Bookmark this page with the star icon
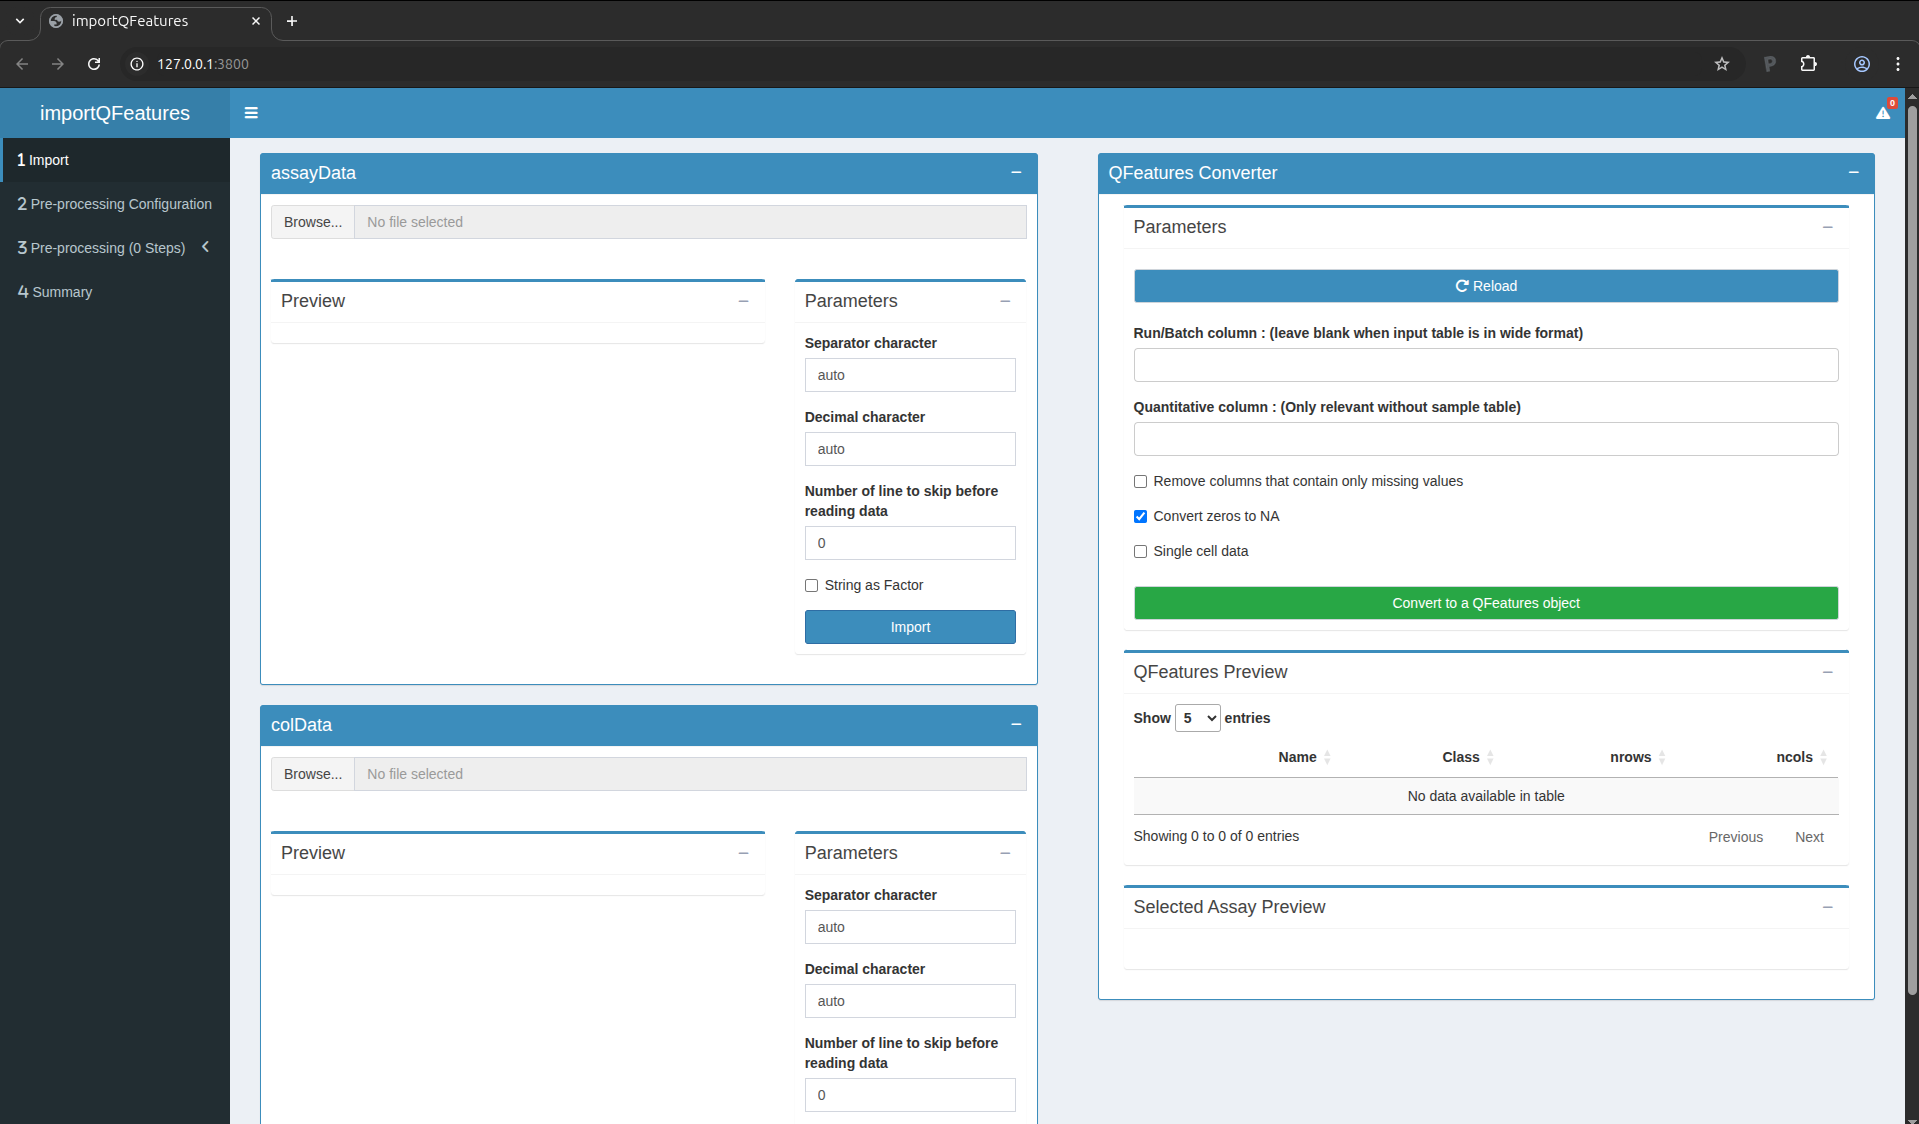Screen dimensions: 1919x1124 1722,64
